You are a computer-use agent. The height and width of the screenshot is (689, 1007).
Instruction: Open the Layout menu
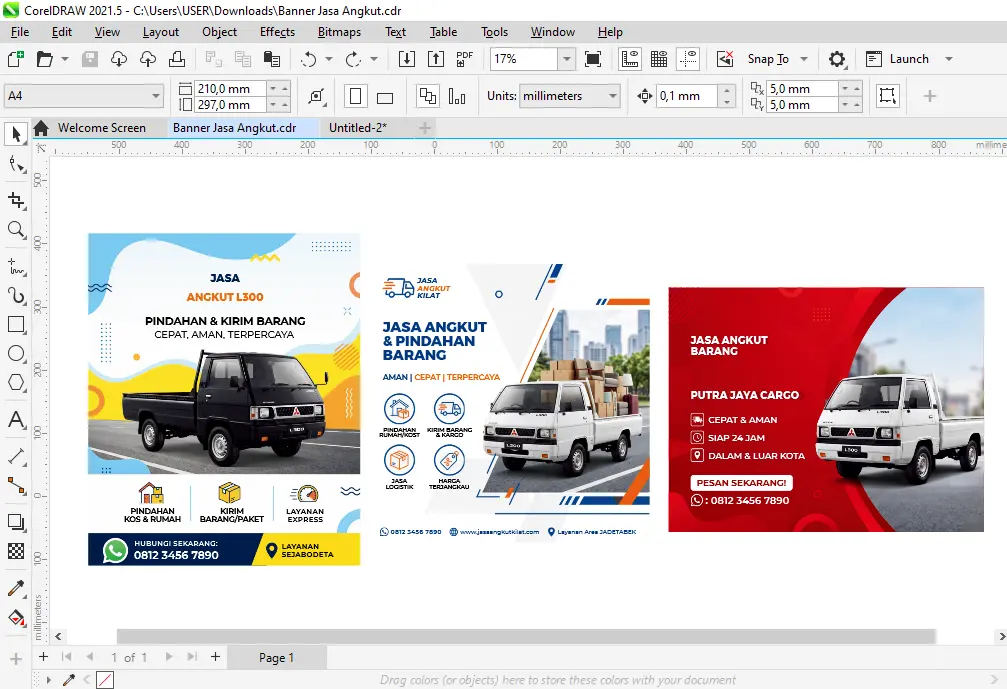(161, 32)
